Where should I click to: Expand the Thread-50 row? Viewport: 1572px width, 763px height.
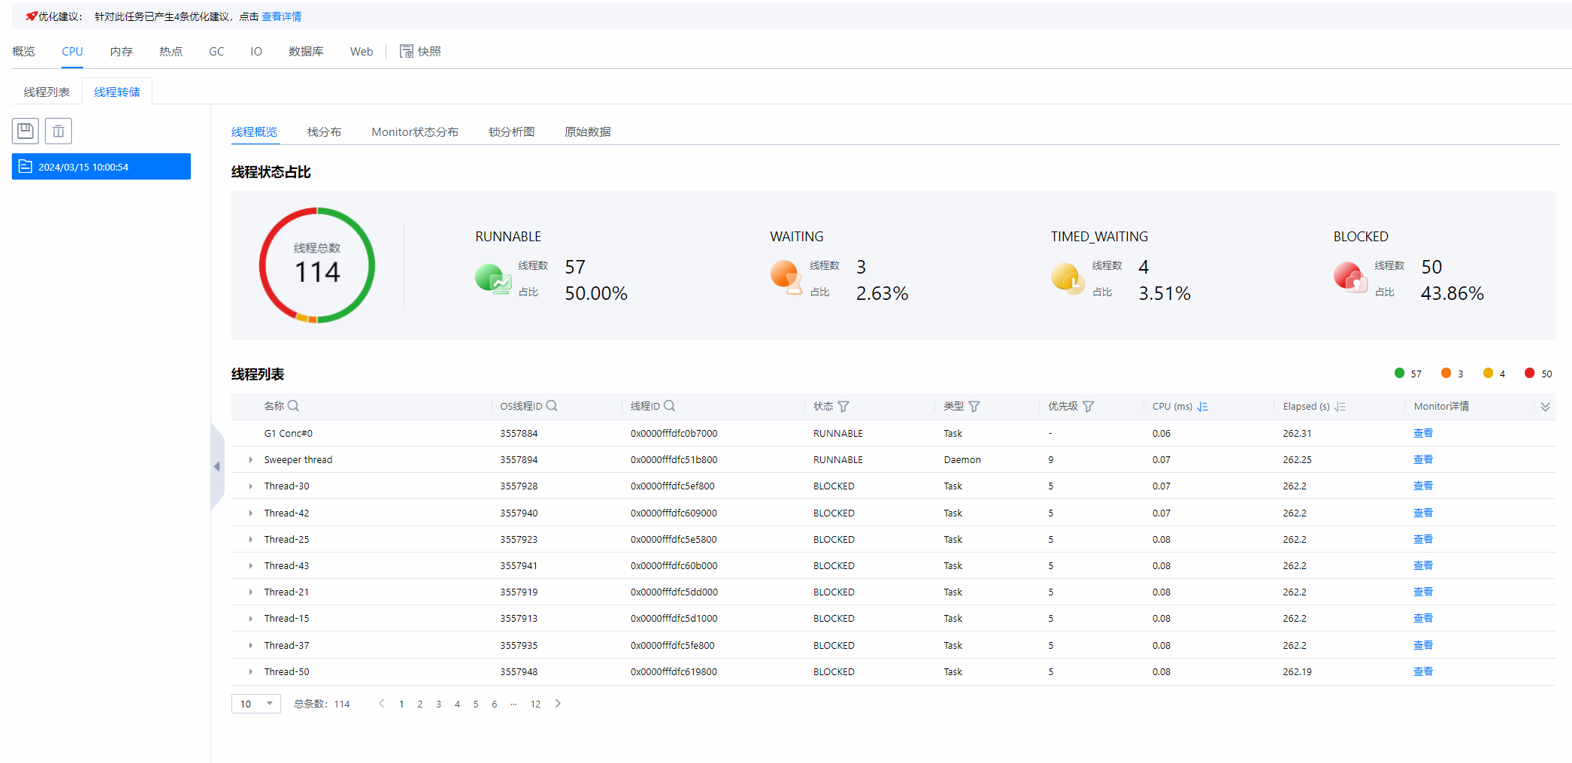(250, 672)
